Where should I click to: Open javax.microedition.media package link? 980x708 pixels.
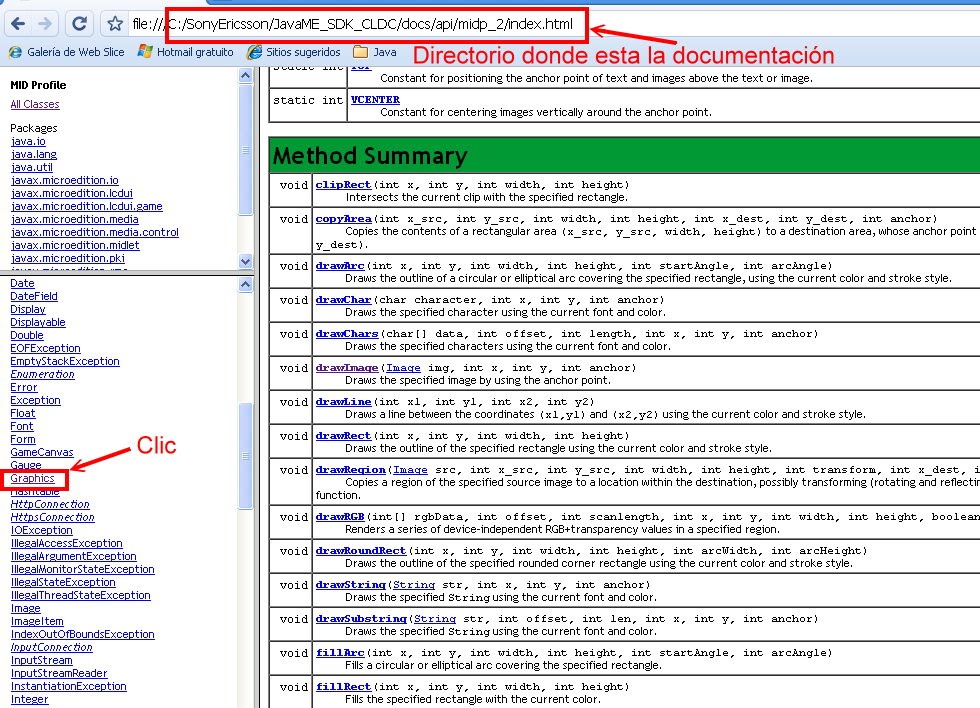[x=74, y=219]
